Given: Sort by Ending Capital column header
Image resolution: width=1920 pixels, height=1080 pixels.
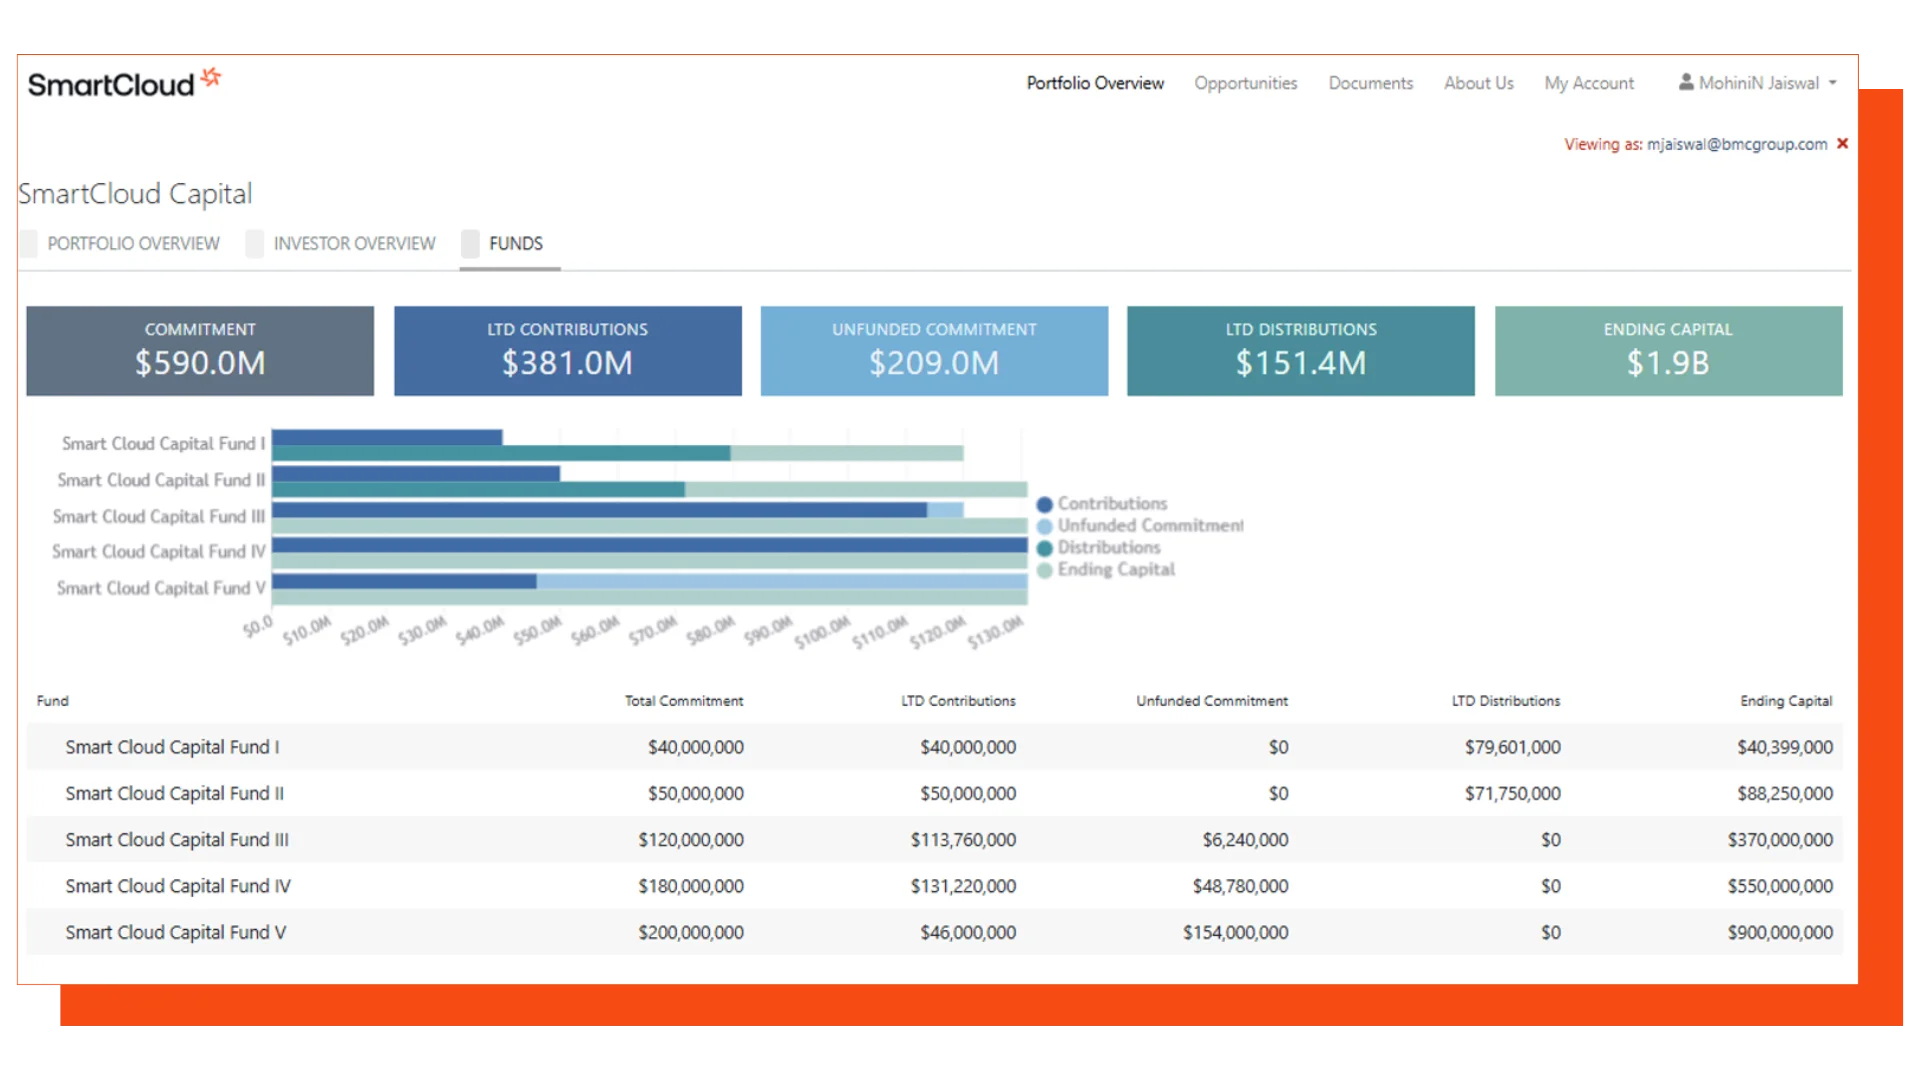Looking at the screenshot, I should click(1786, 701).
